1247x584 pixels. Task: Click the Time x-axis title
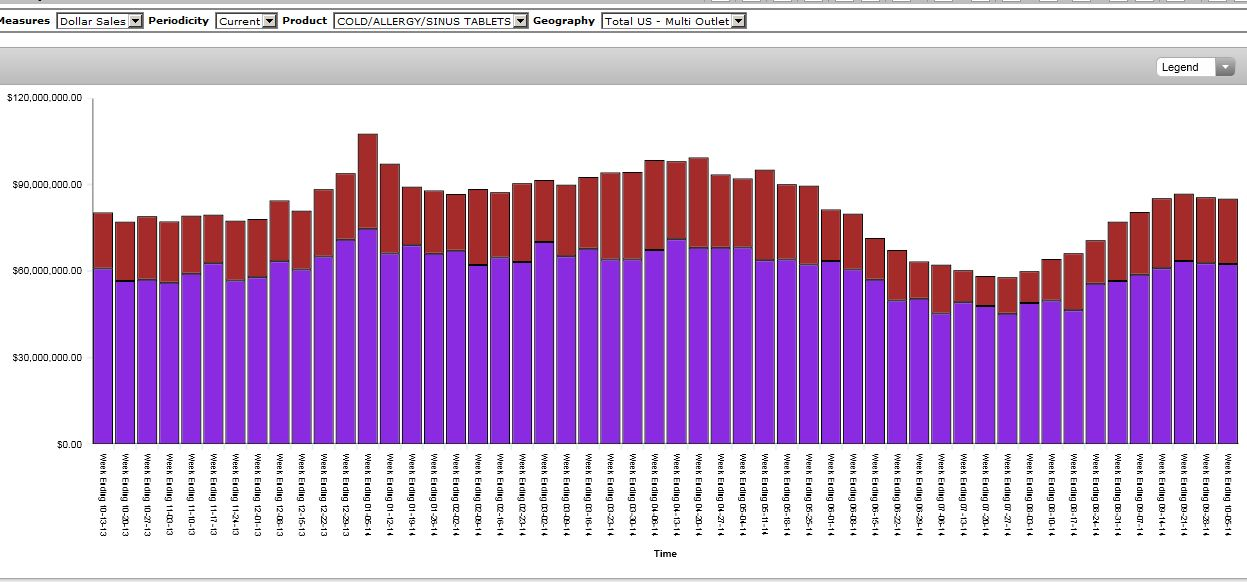[x=665, y=553]
